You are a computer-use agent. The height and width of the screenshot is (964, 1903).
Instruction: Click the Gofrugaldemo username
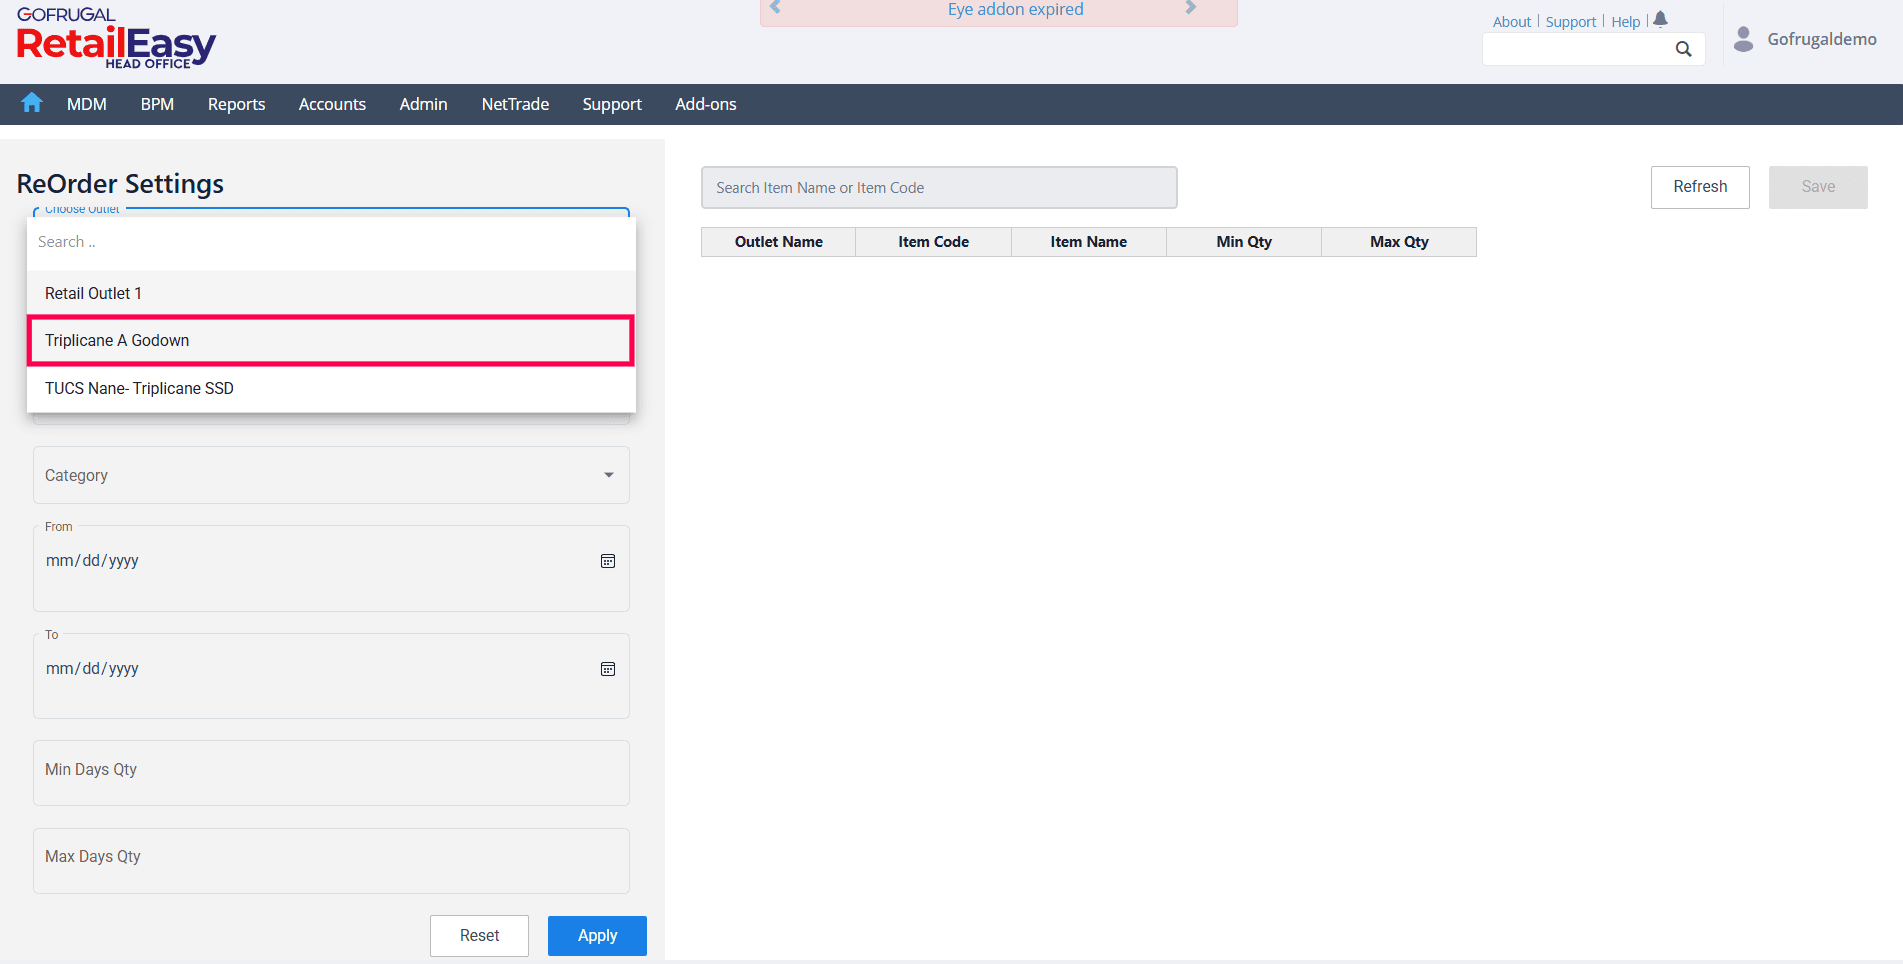click(x=1822, y=39)
